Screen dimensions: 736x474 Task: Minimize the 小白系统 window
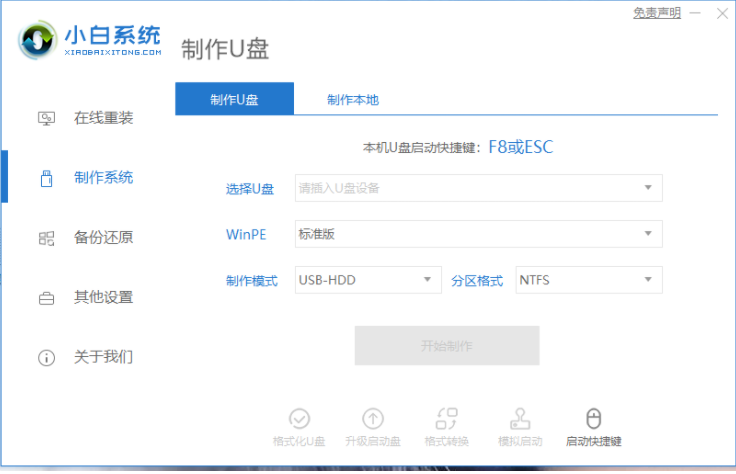695,13
